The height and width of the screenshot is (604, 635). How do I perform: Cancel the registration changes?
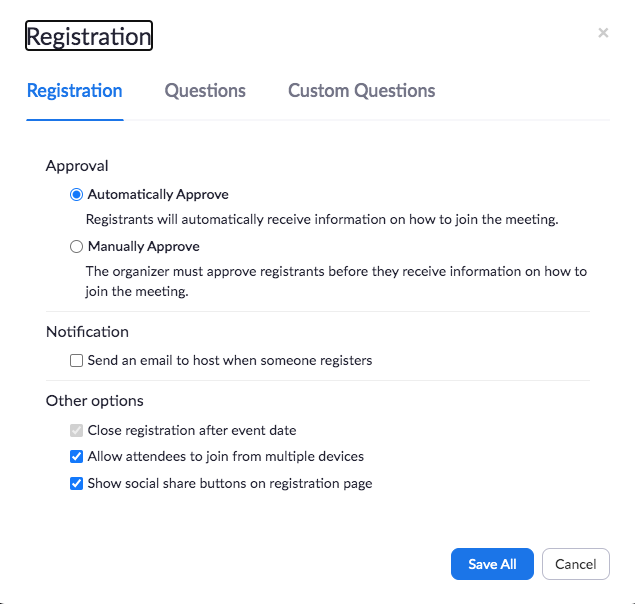[575, 564]
